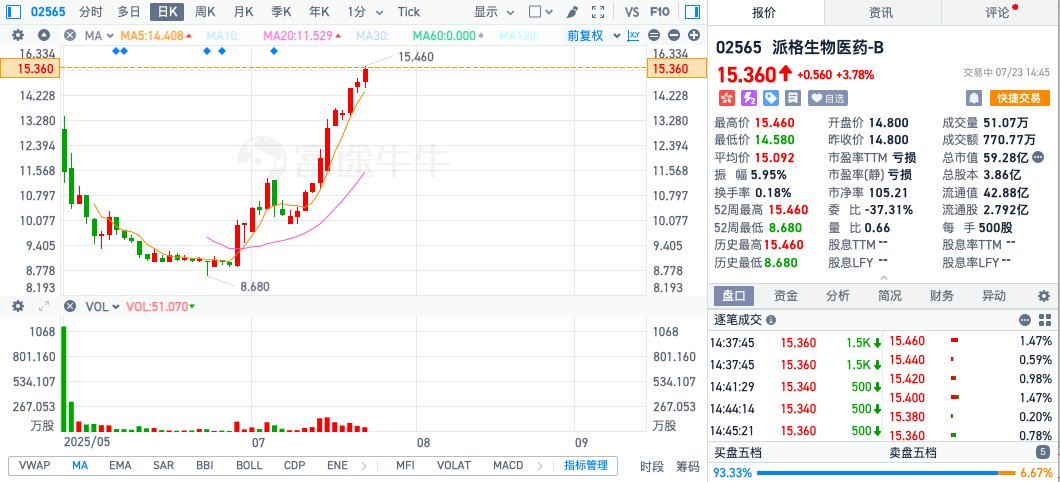Toggle the left sidebar panel icon
1060x482 pixels.
pos(13,12)
